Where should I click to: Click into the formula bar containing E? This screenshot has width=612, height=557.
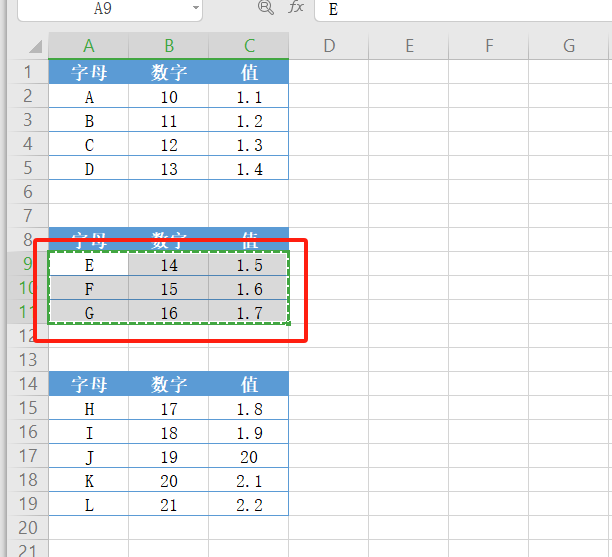pyautogui.click(x=460, y=9)
